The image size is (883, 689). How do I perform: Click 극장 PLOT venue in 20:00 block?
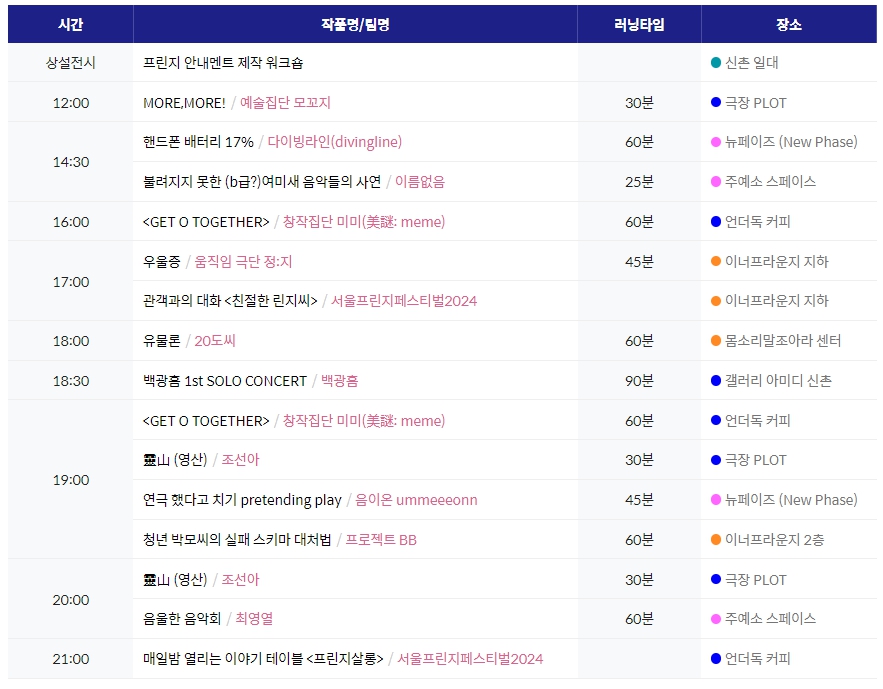click(x=755, y=580)
